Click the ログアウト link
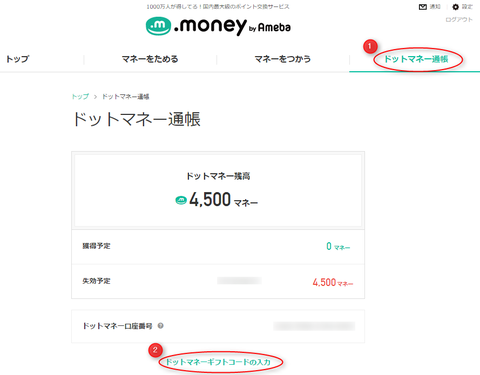Image resolution: width=480 pixels, height=375 pixels. point(459,20)
